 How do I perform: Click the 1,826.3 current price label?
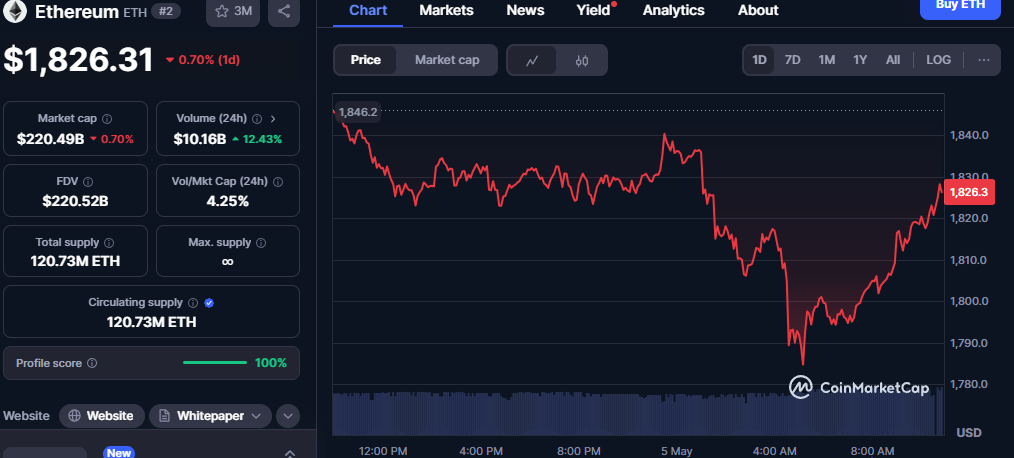pyautogui.click(x=969, y=192)
